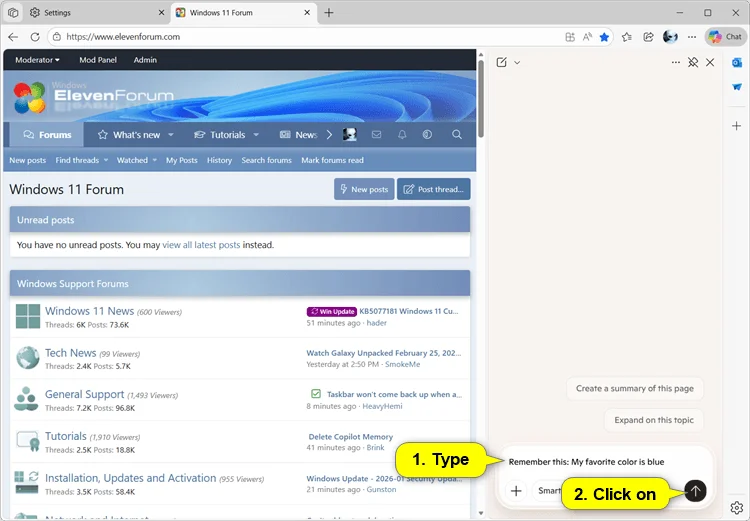Open Outlook sidebar icon
The height and width of the screenshot is (521, 750).
point(737,63)
